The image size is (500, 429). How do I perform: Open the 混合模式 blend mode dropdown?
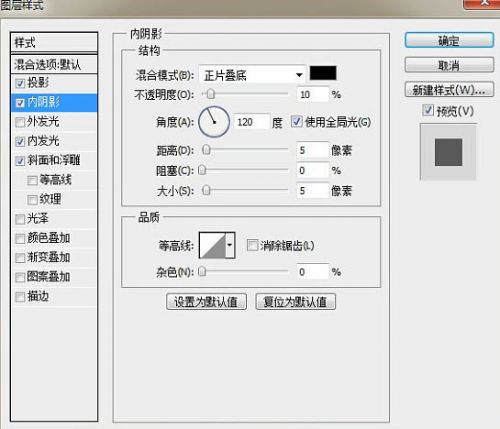click(x=252, y=75)
